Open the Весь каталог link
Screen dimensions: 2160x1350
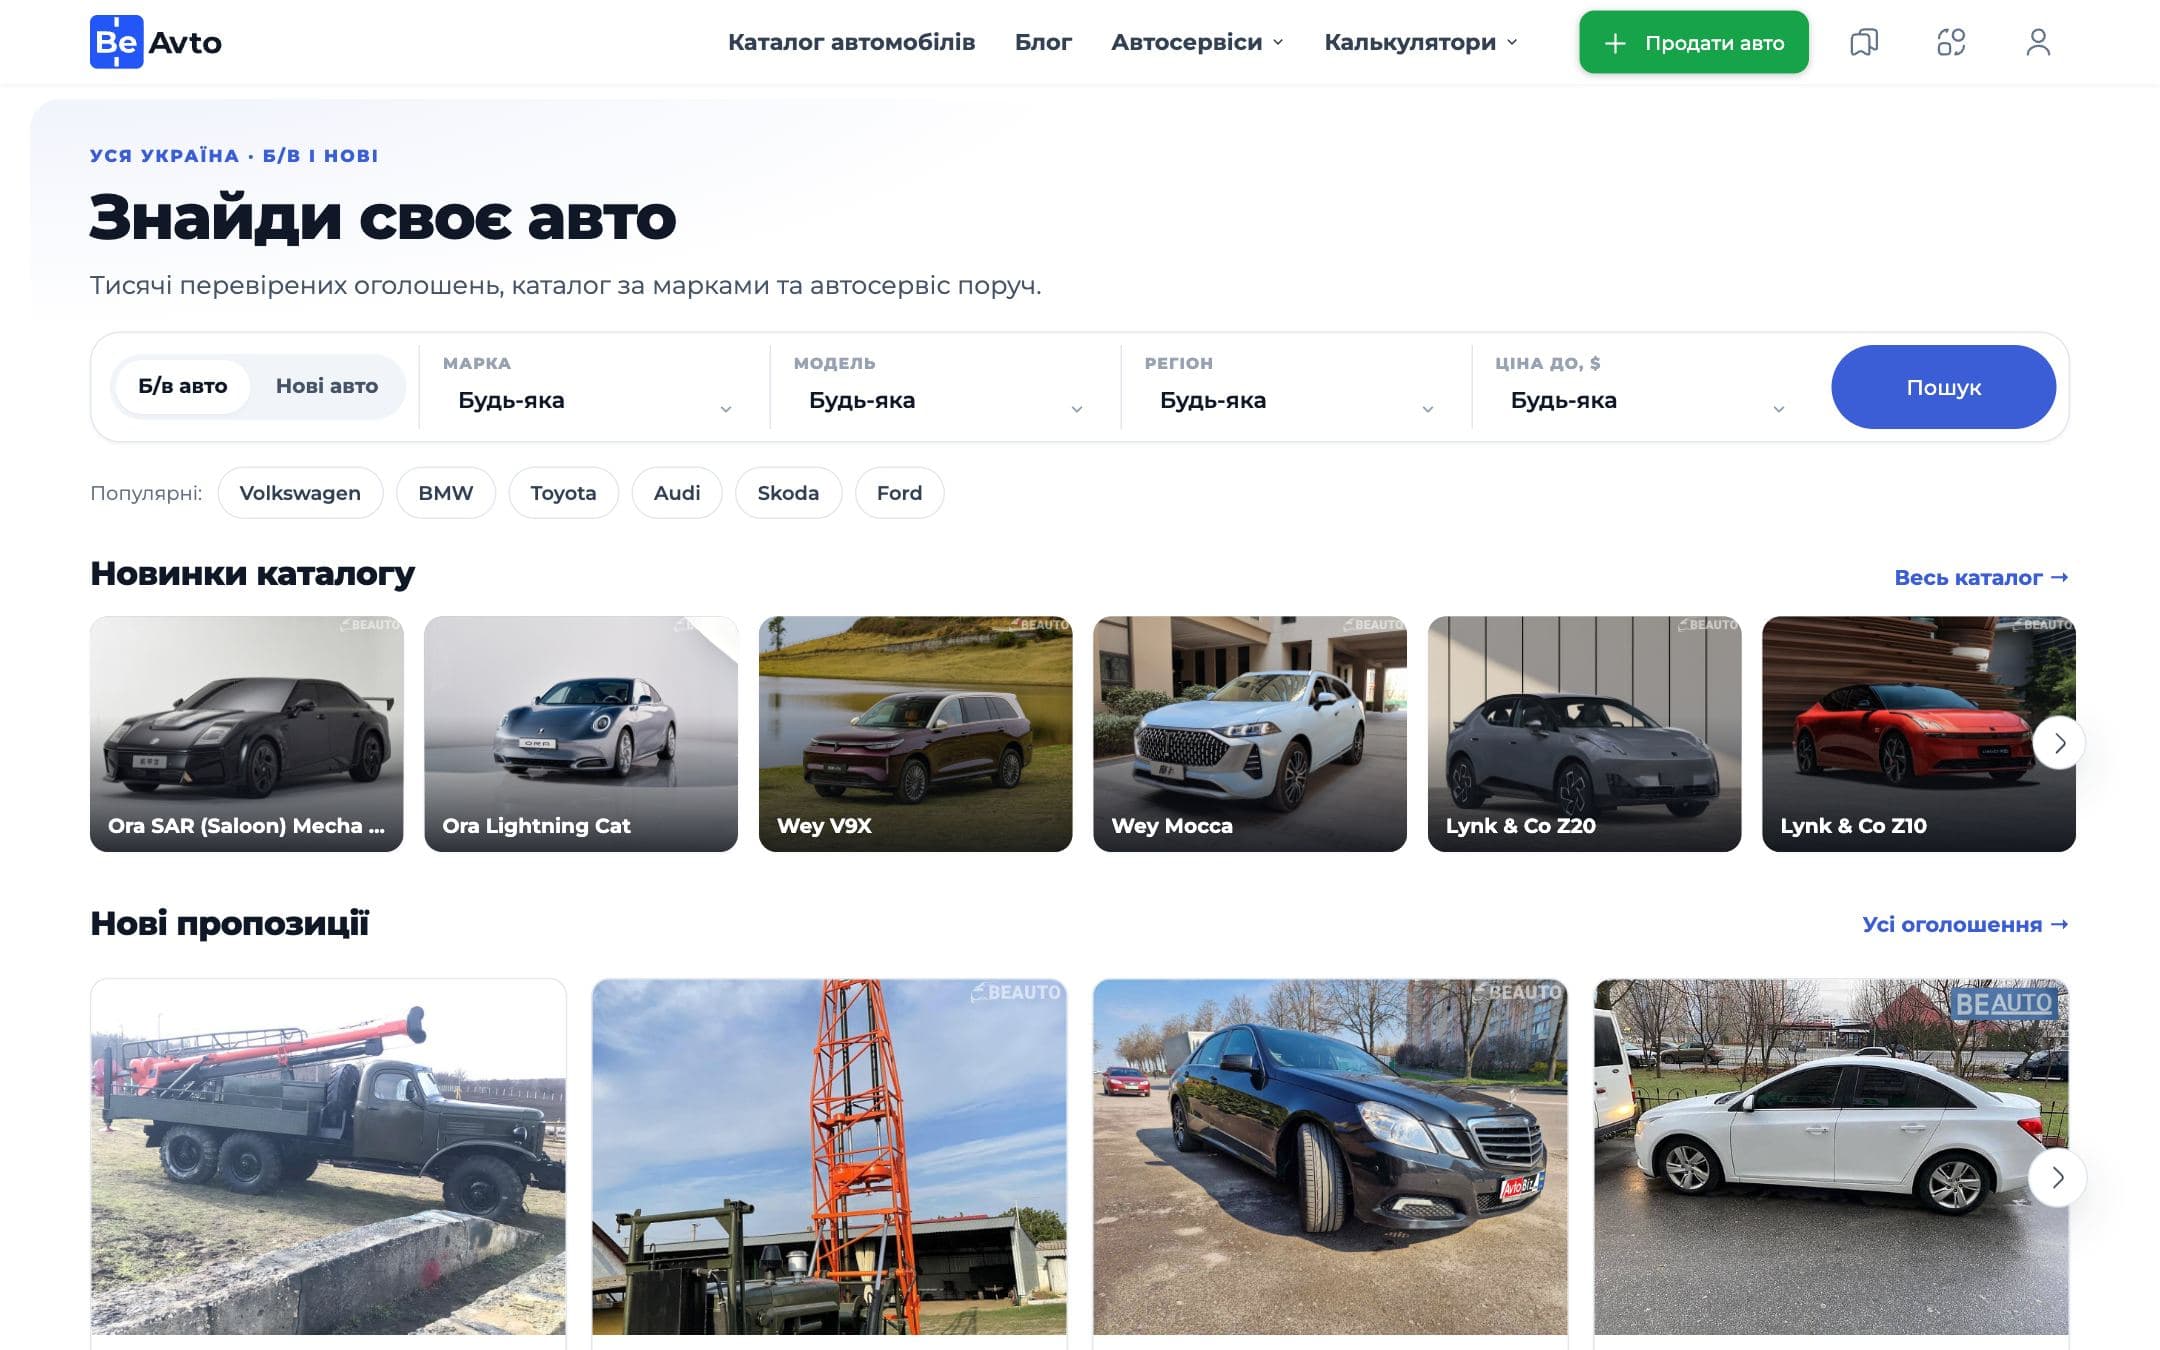click(1981, 577)
